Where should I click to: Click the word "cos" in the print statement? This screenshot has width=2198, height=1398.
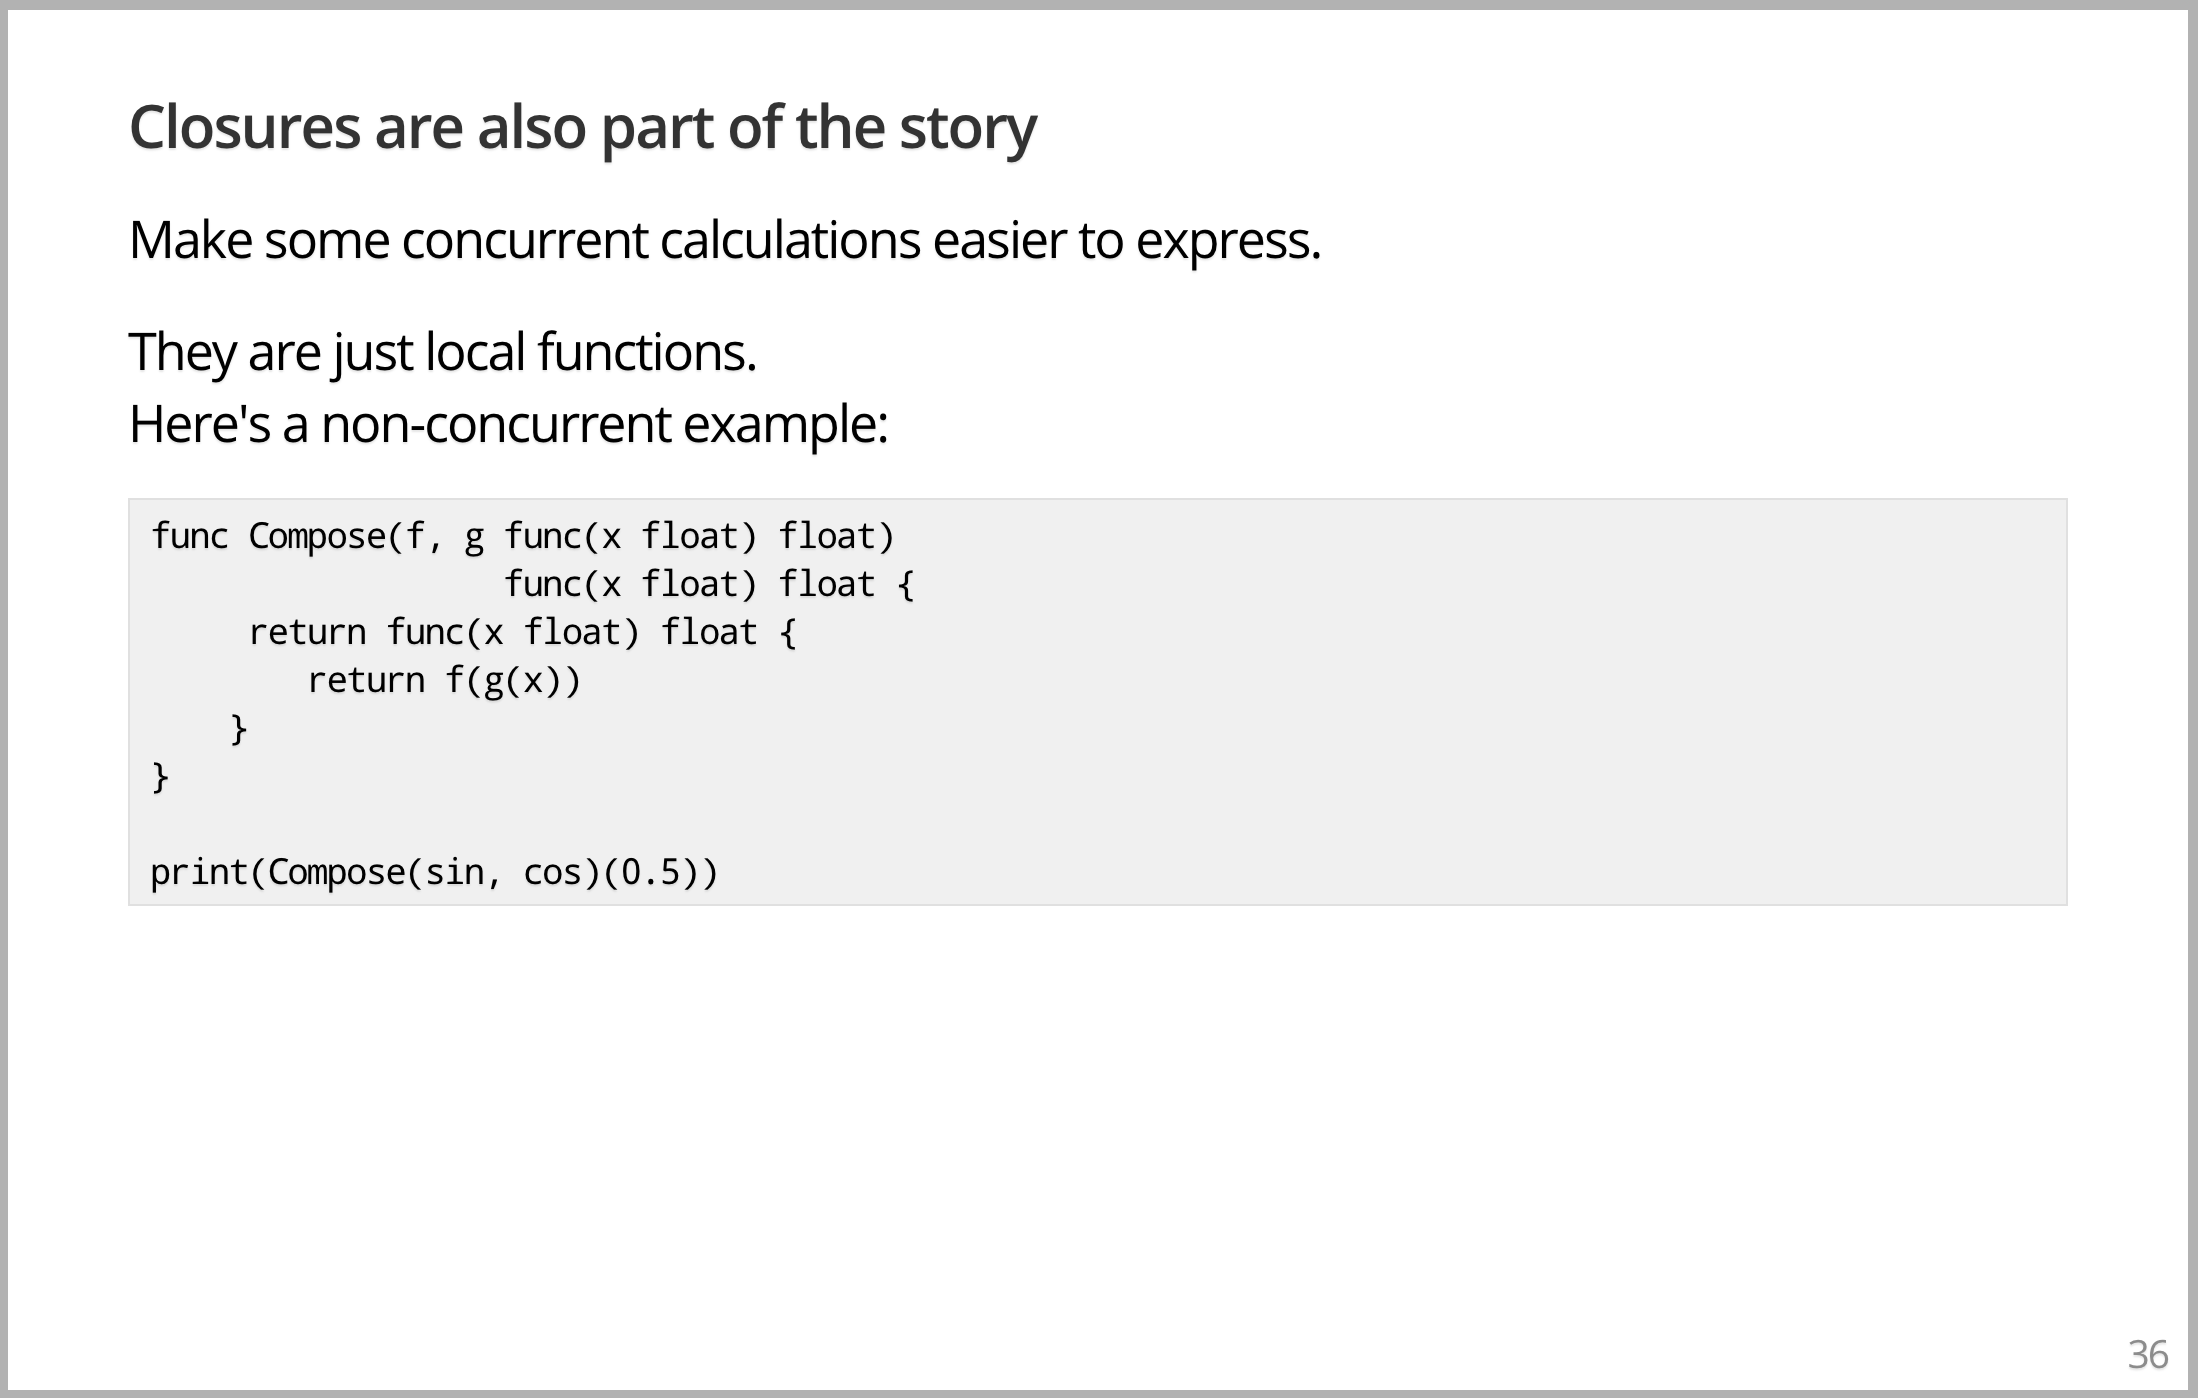tap(553, 873)
